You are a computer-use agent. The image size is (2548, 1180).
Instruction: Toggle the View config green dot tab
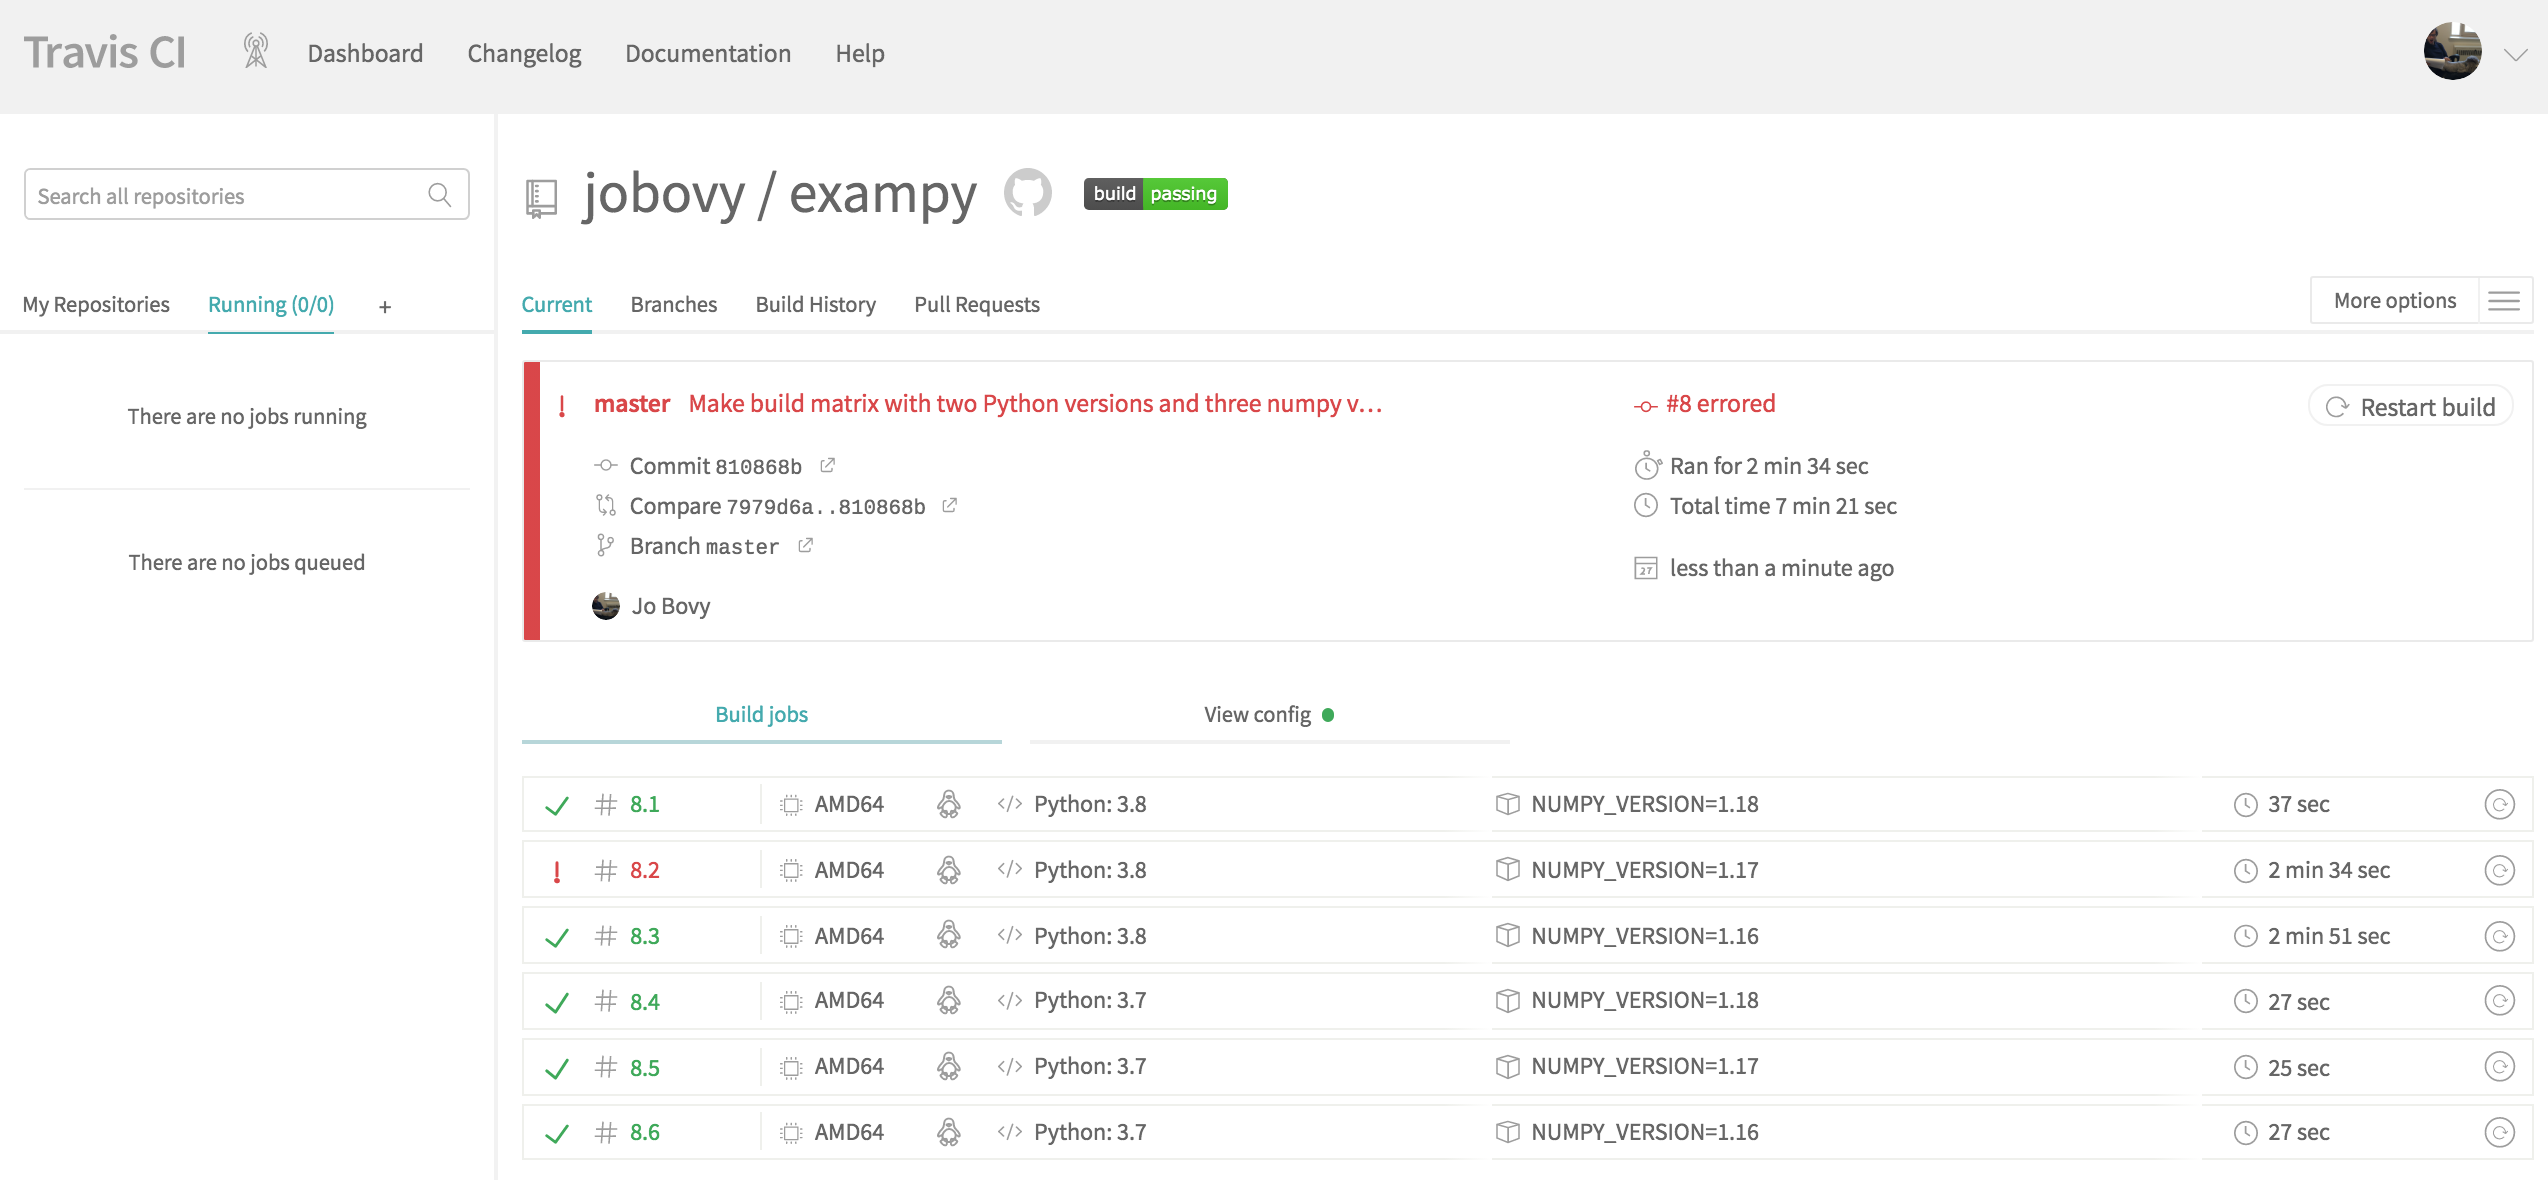[1269, 712]
